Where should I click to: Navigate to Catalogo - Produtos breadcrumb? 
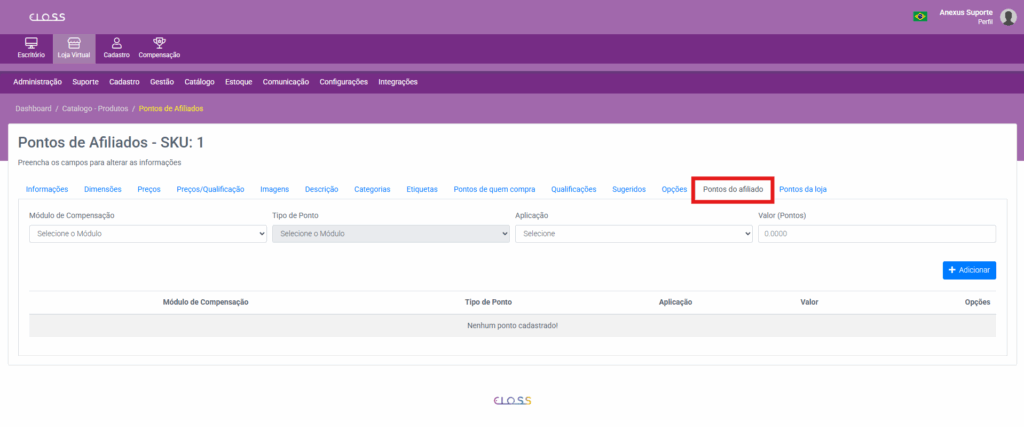pos(95,108)
